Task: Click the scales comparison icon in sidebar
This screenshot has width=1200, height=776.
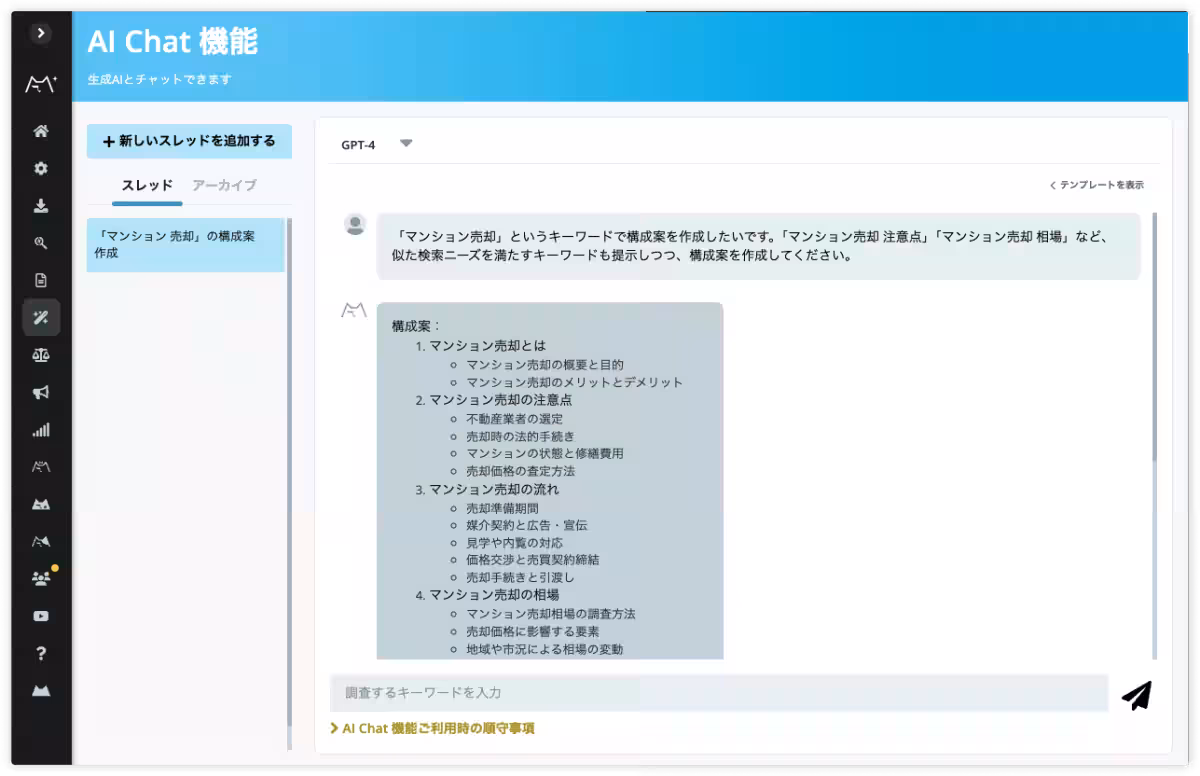Action: click(40, 354)
